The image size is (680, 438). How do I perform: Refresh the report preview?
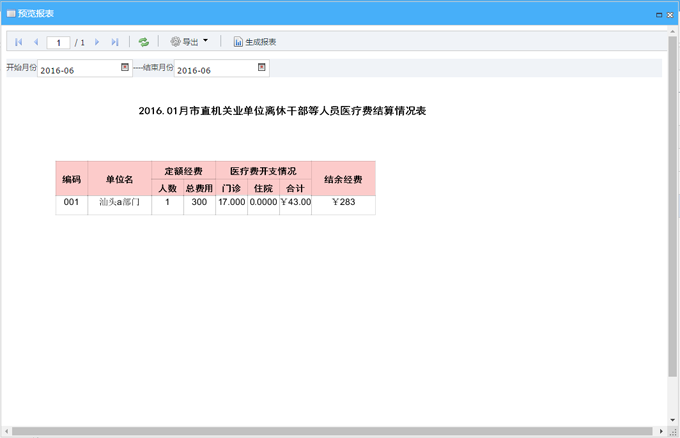(144, 42)
